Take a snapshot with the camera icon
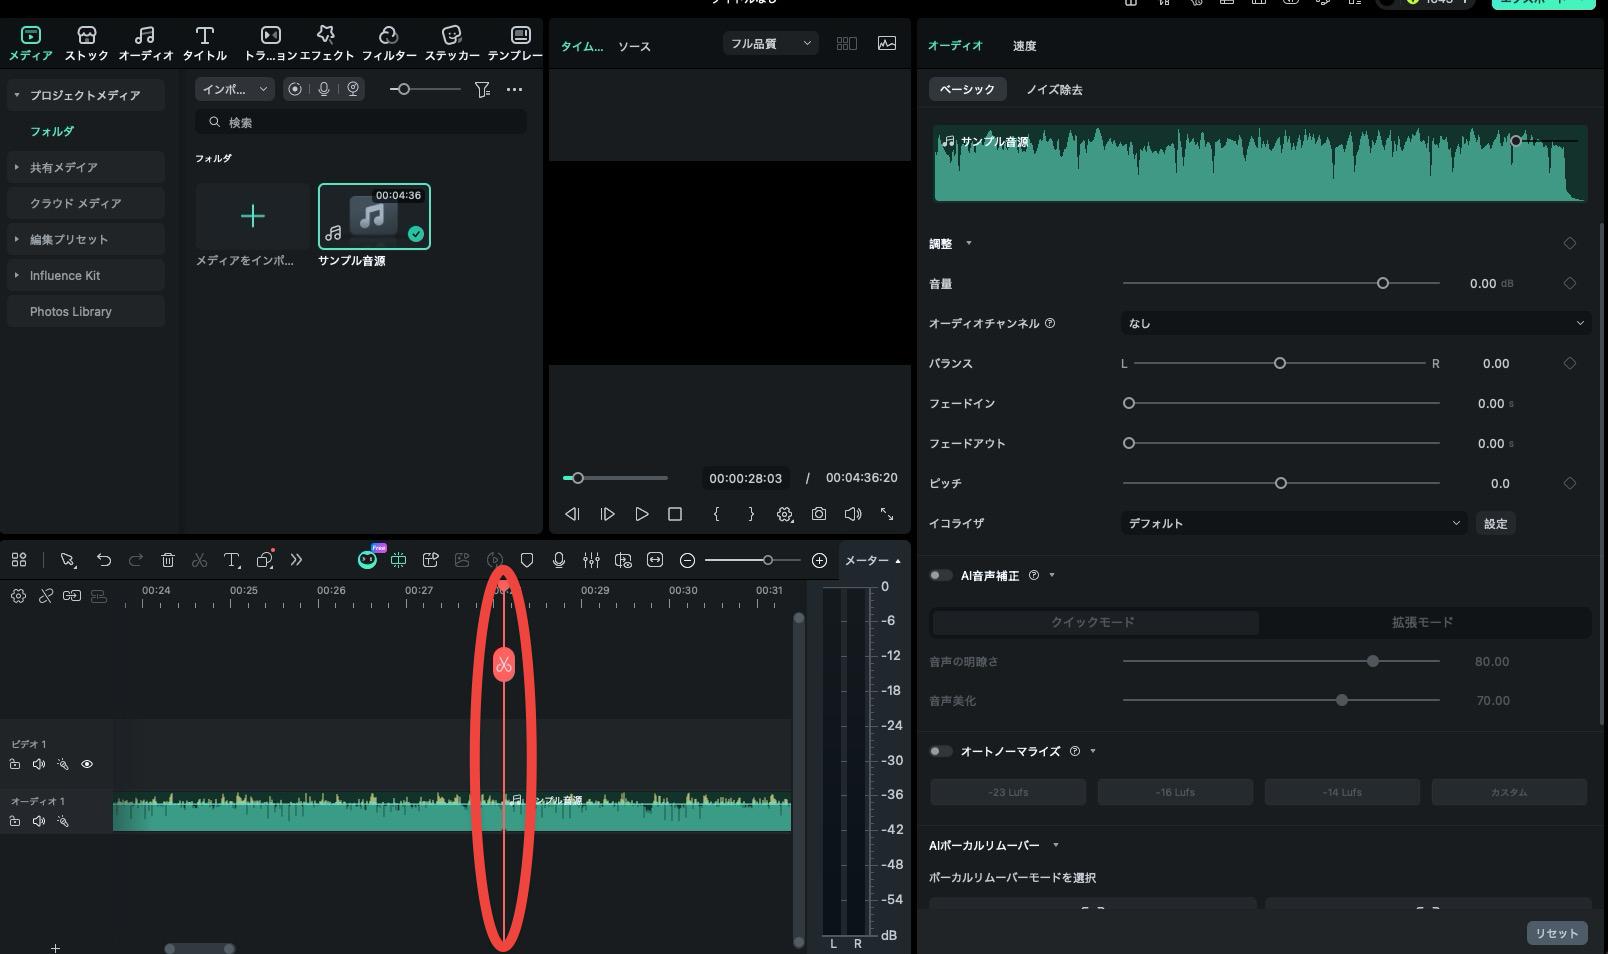This screenshot has height=954, width=1608. (x=819, y=514)
